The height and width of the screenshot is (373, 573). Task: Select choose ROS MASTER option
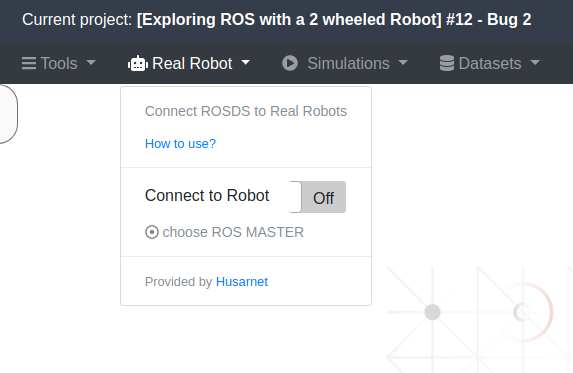[224, 232]
